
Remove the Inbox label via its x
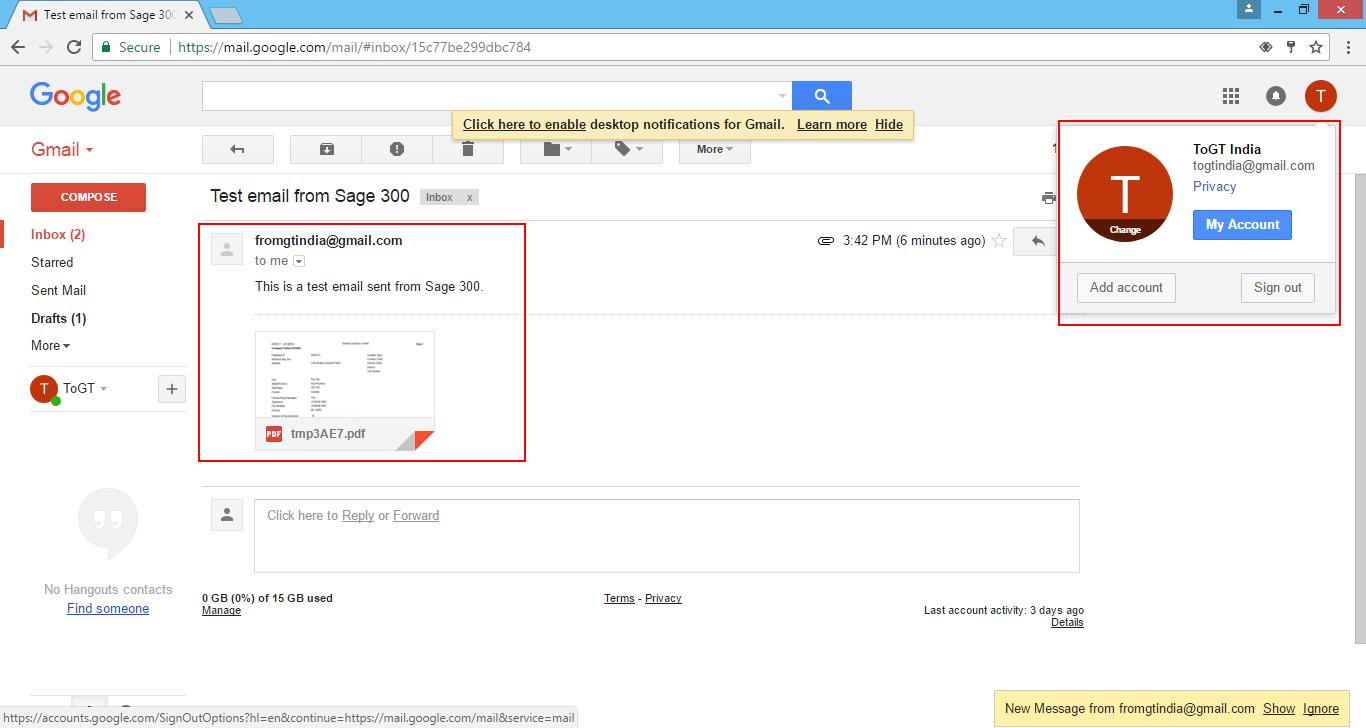pos(470,197)
